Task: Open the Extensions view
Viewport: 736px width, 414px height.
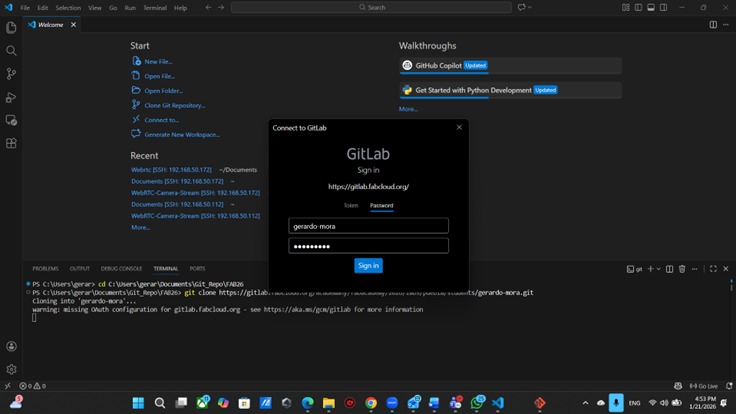Action: click(11, 143)
